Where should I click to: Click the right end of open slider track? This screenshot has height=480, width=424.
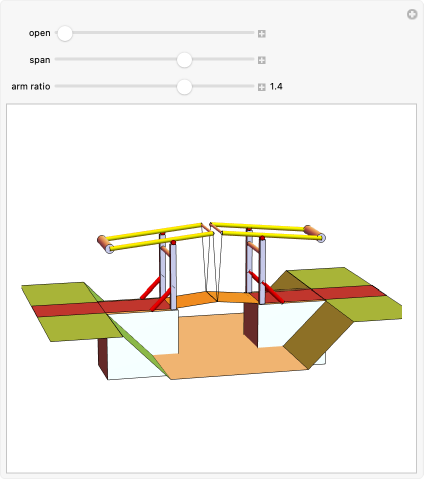pyautogui.click(x=252, y=33)
